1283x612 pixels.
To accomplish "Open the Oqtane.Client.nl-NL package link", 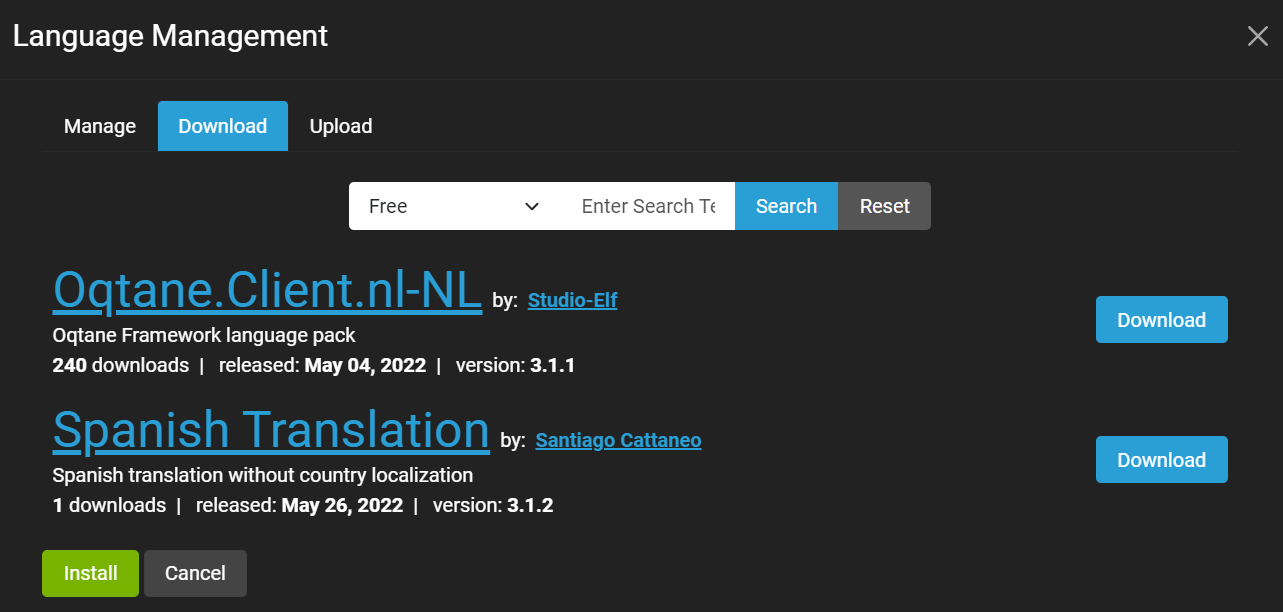I will [x=267, y=289].
